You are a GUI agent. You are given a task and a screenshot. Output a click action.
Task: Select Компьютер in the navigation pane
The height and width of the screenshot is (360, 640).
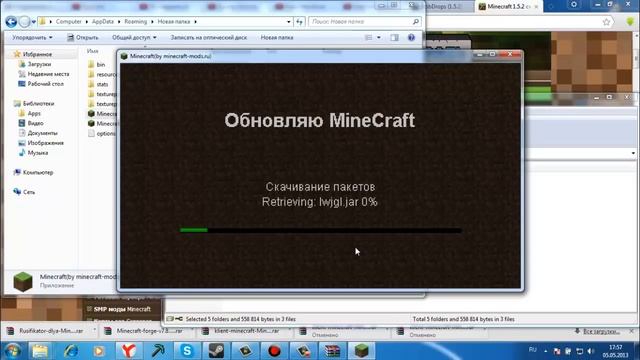[x=38, y=172]
